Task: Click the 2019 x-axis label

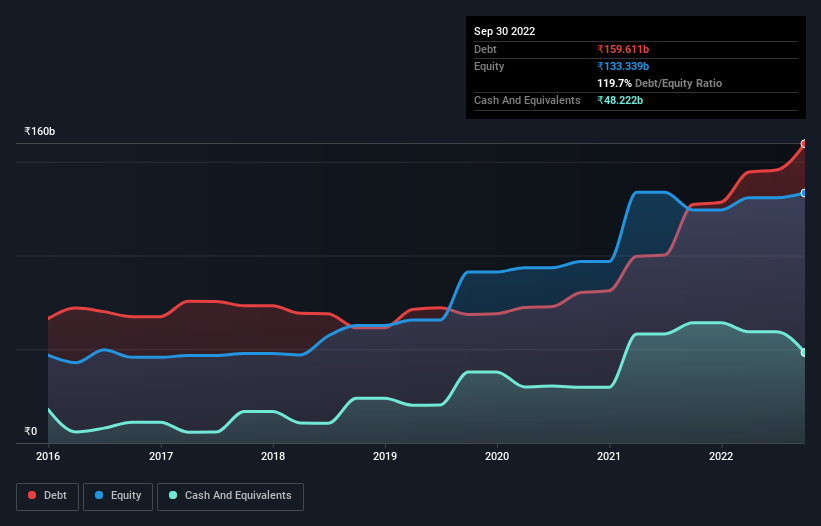Action: coord(385,456)
